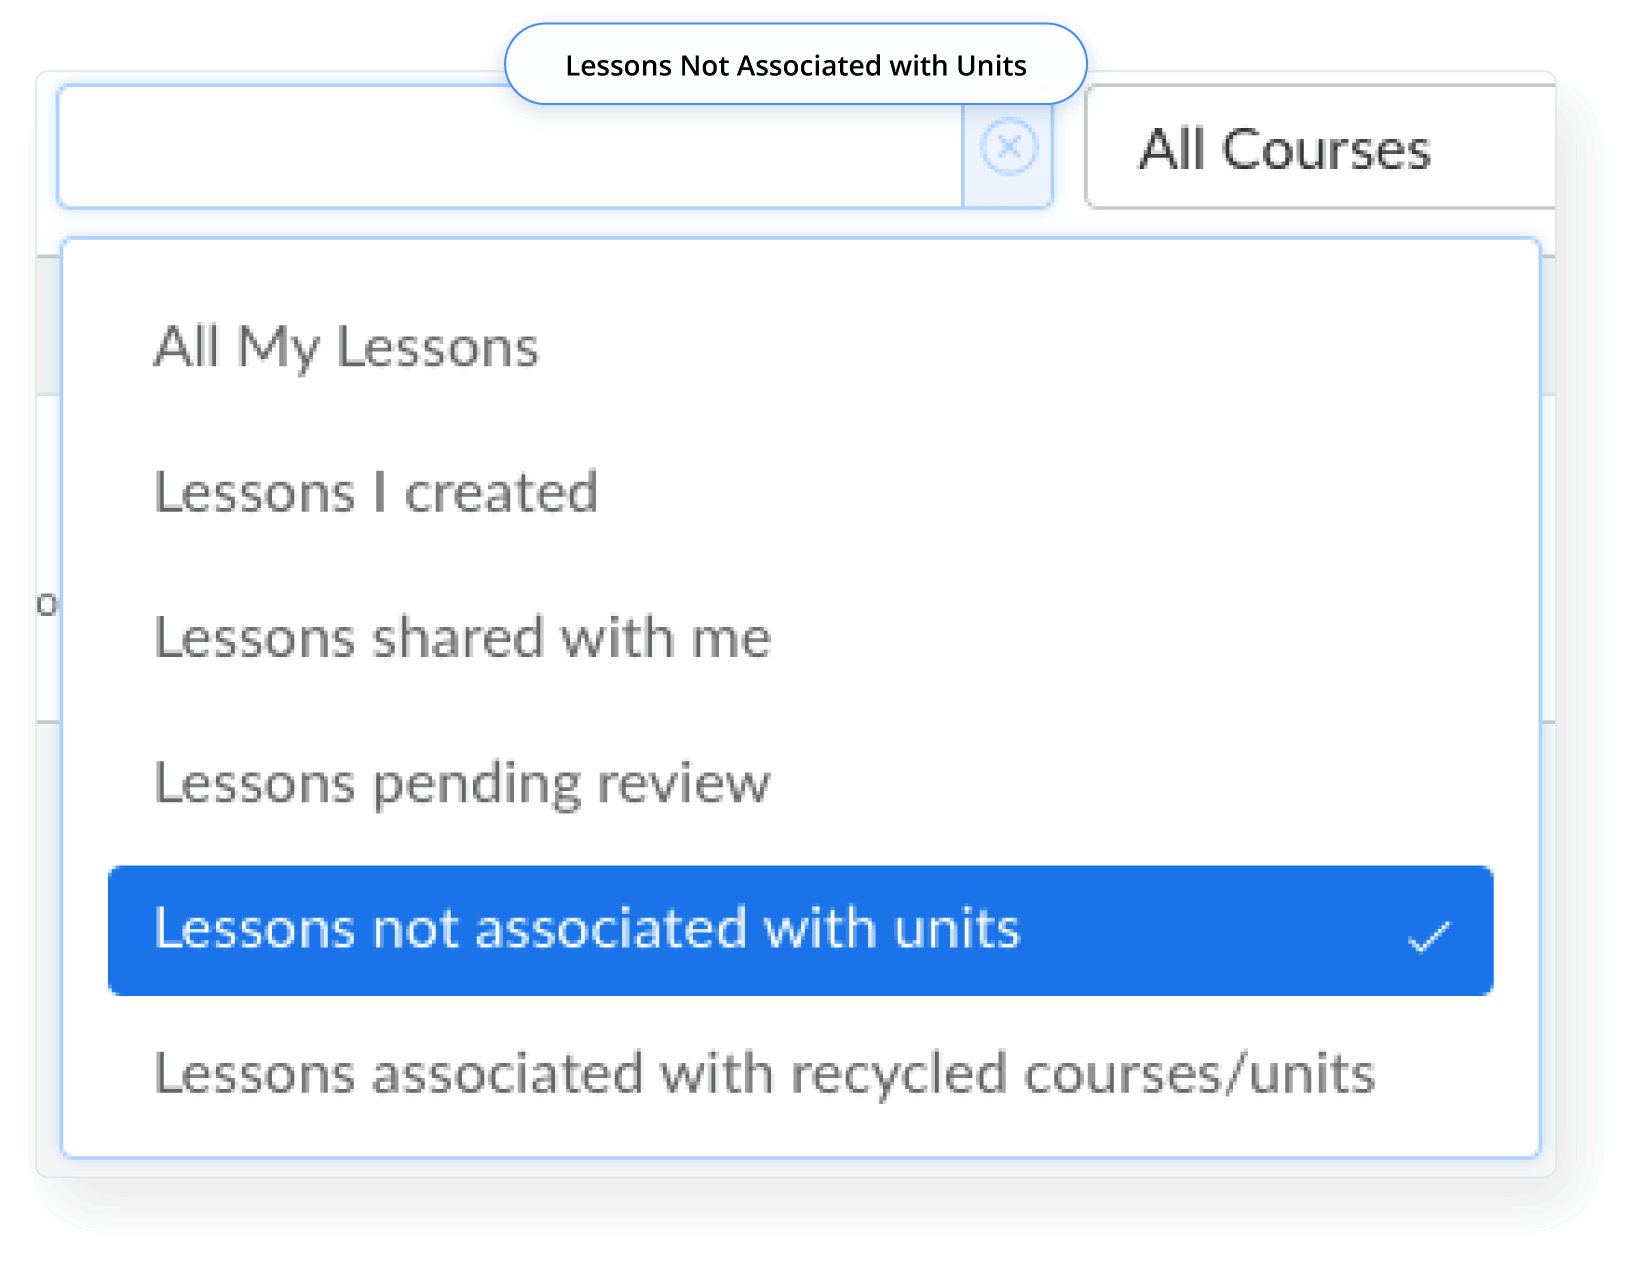Select Lessons shared with me

pos(462,637)
